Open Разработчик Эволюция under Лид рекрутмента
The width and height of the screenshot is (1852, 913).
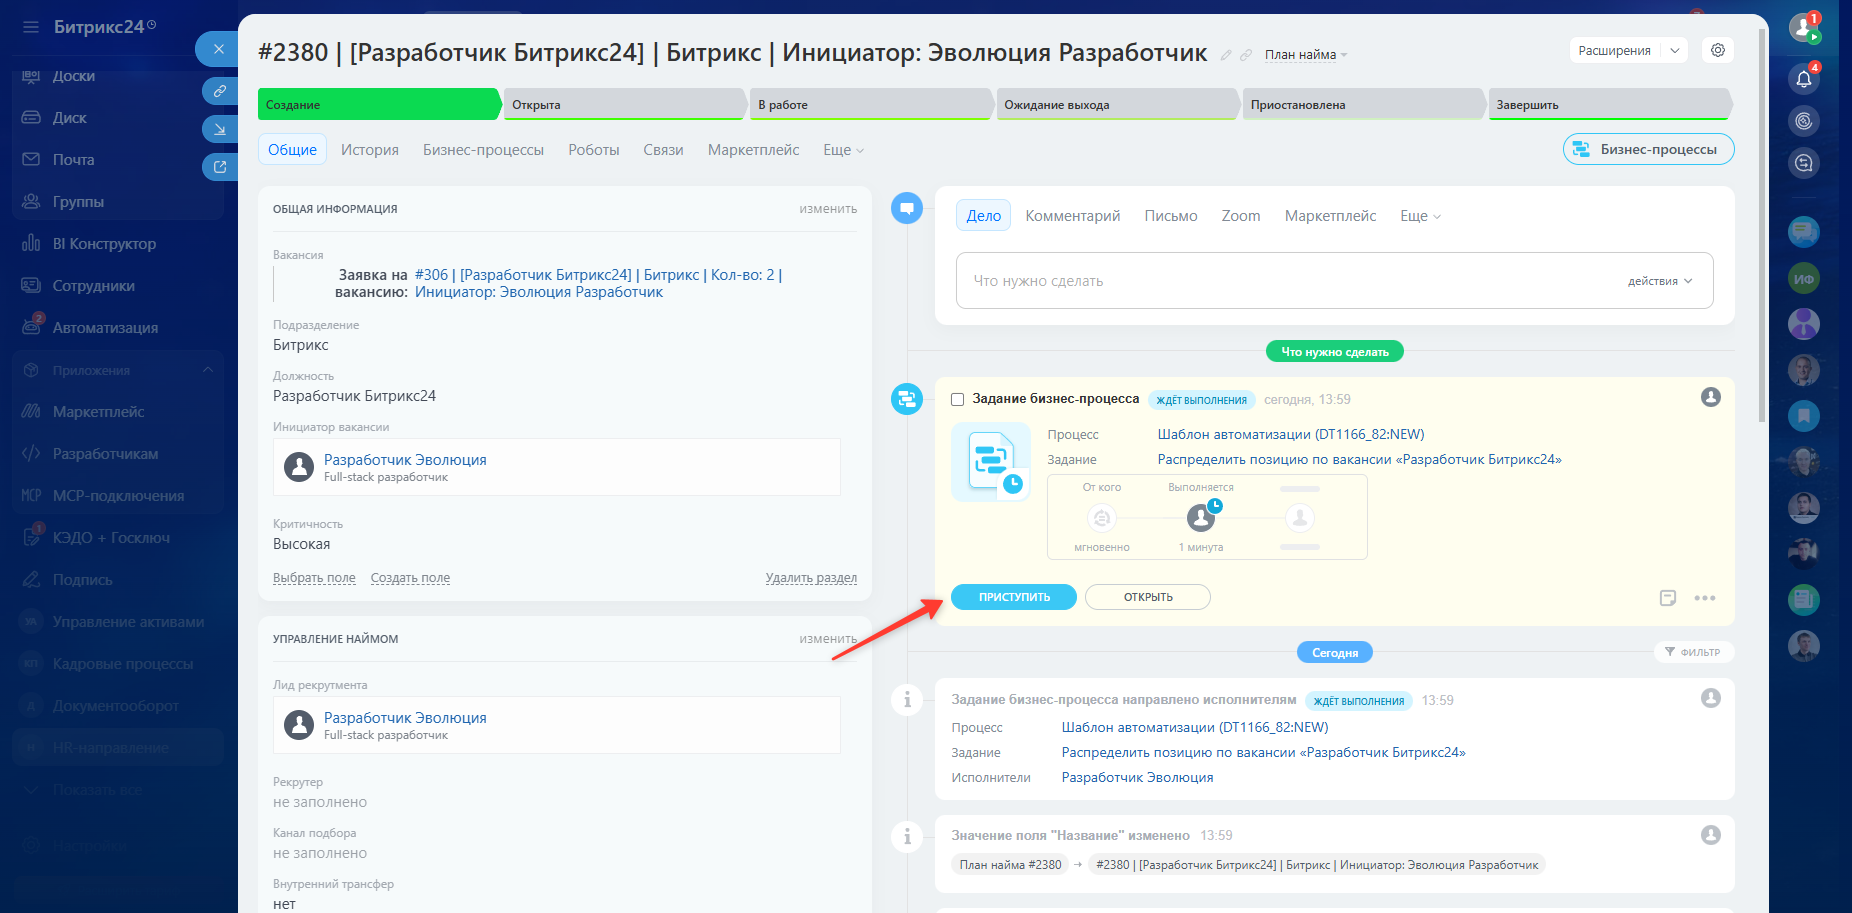(x=405, y=718)
